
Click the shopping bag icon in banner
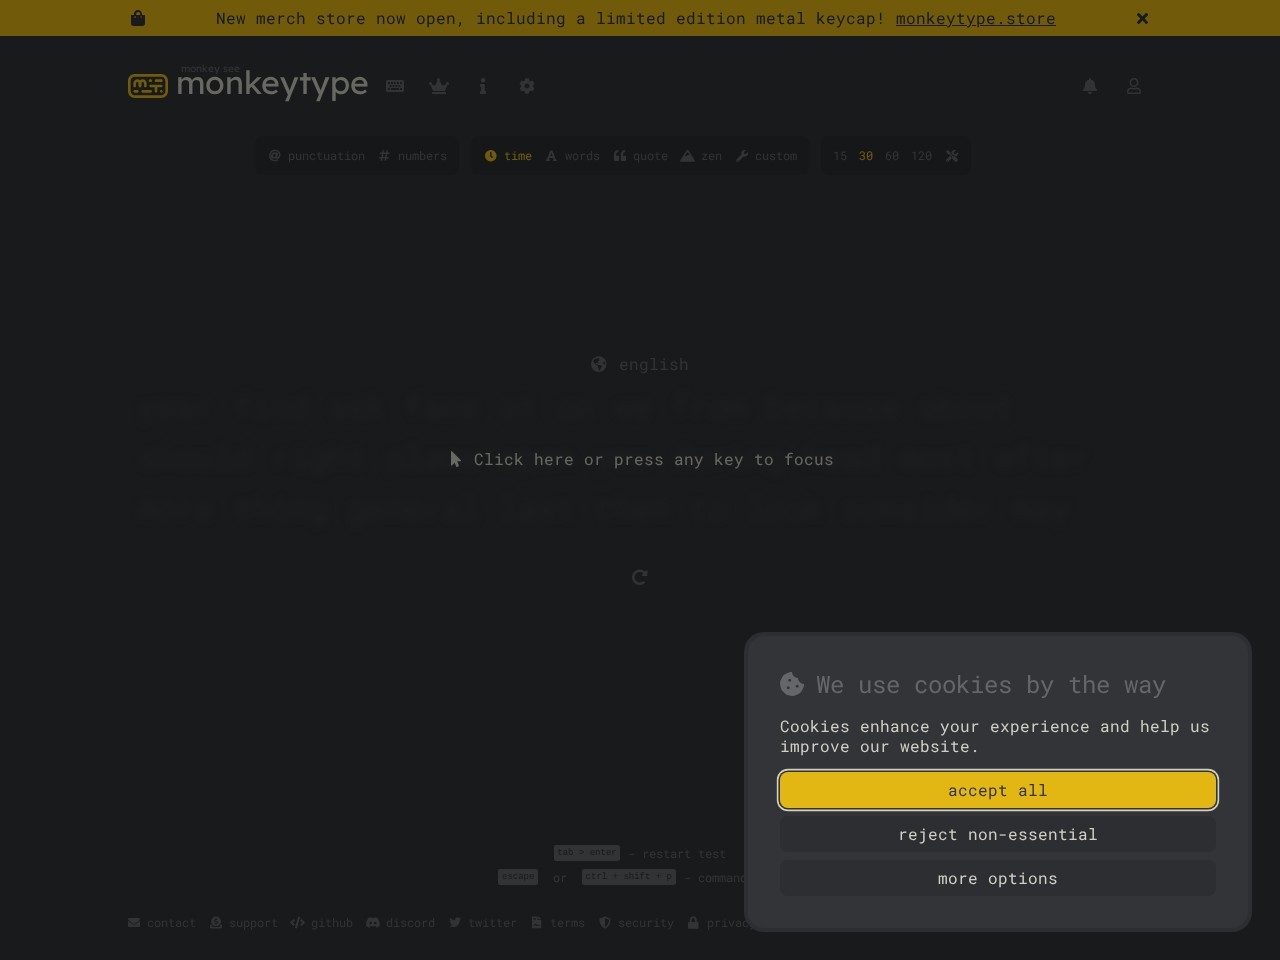[138, 18]
